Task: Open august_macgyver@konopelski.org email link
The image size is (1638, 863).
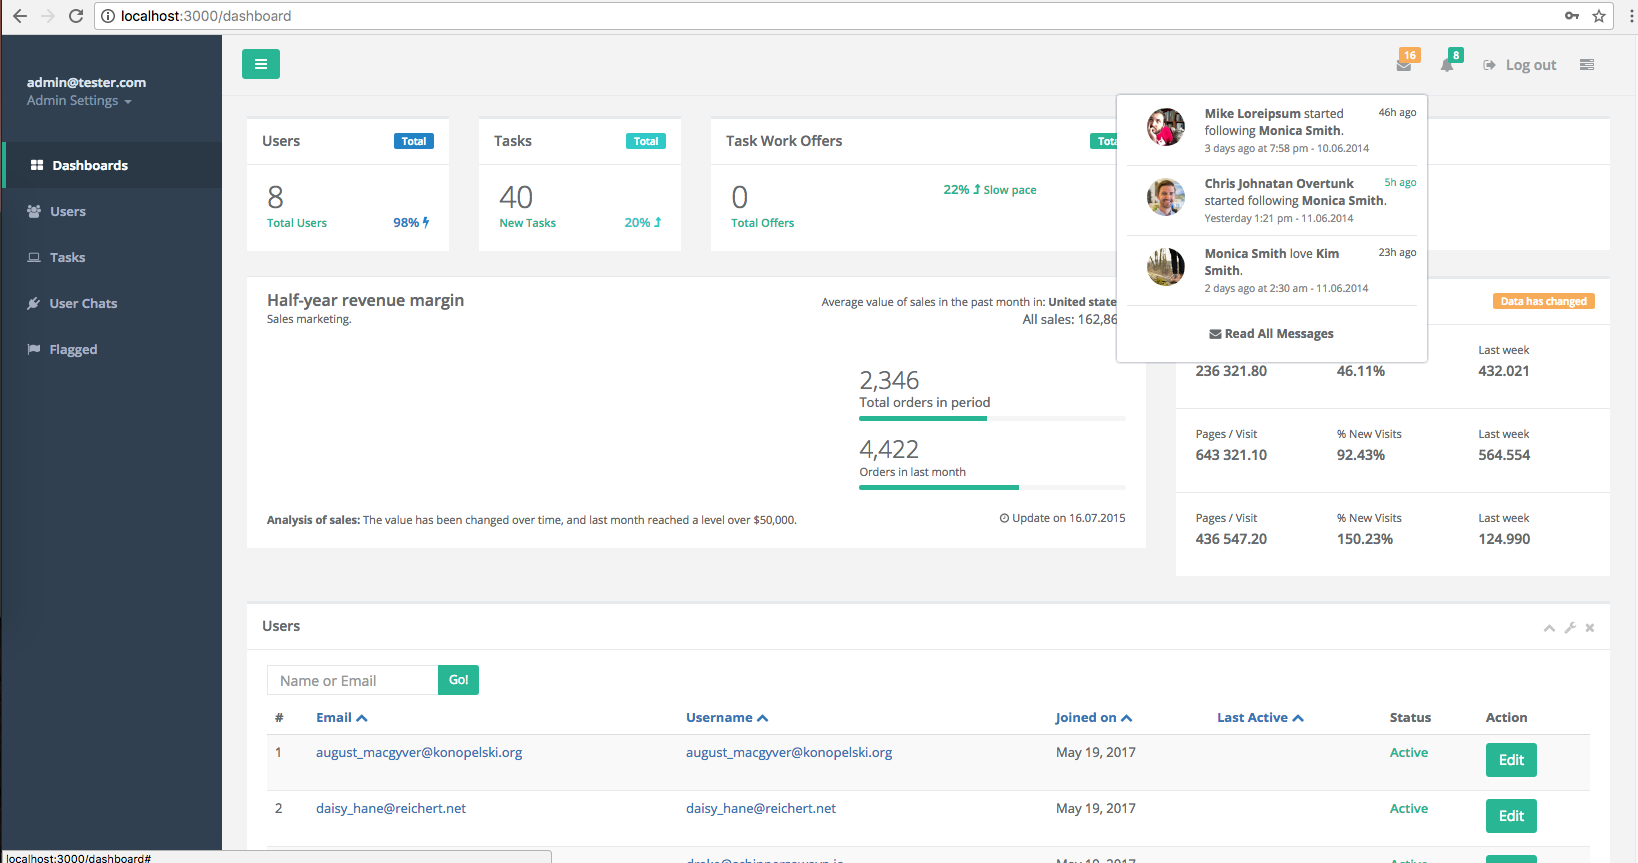Action: pos(419,753)
